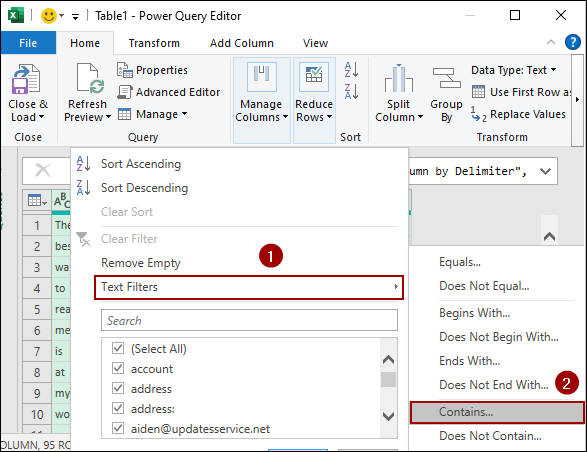Click Replace Values
587x452 pixels.
518,114
